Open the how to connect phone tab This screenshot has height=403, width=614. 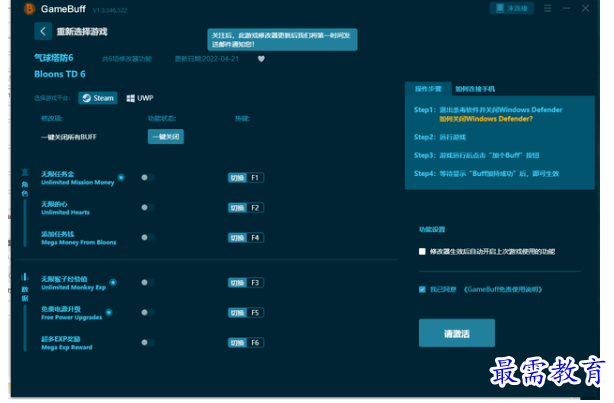pyautogui.click(x=475, y=89)
